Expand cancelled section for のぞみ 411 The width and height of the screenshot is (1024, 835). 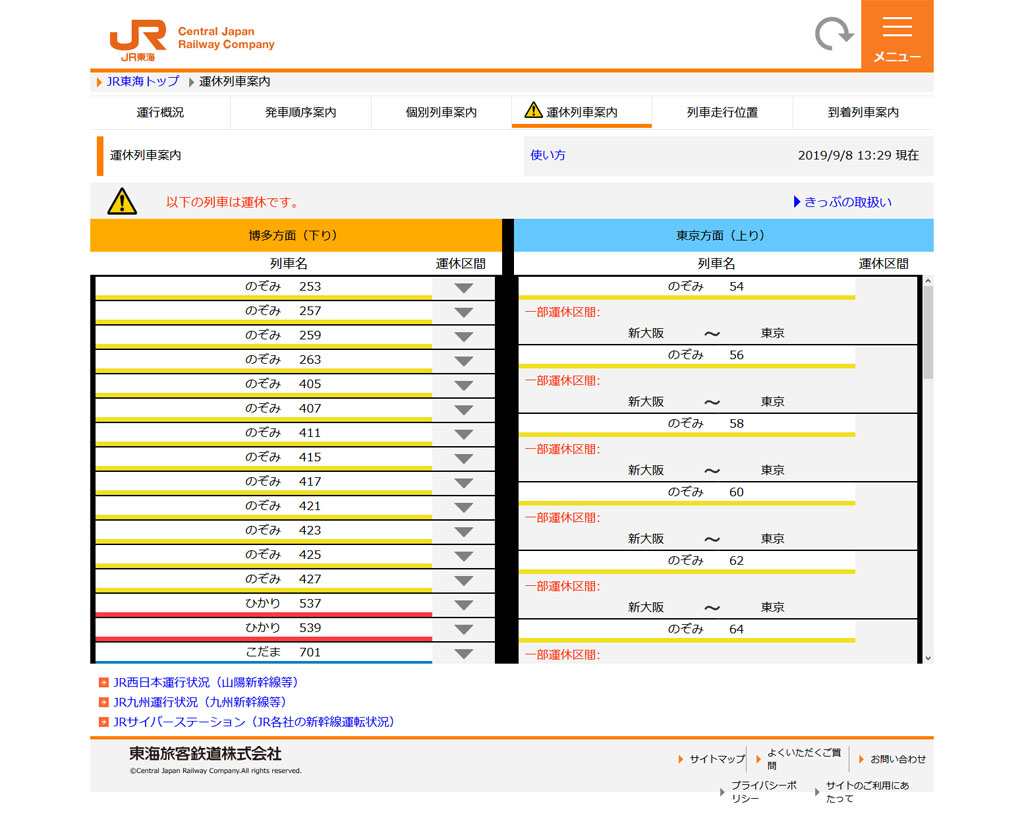point(463,434)
